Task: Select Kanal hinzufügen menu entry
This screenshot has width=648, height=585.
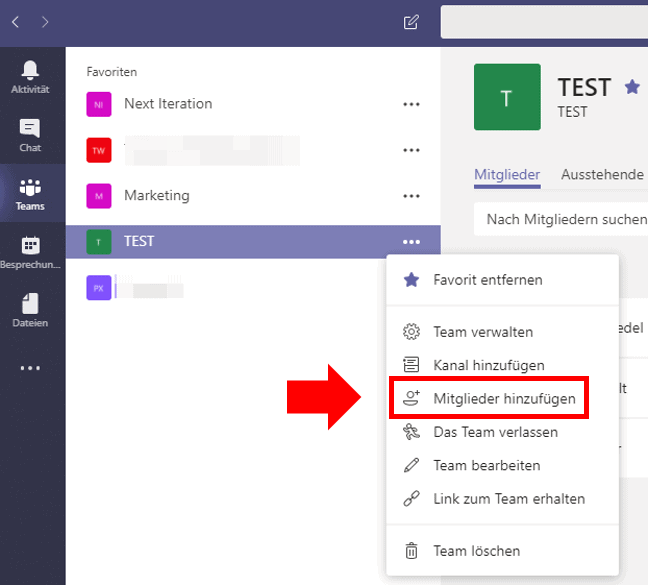Action: pyautogui.click(x=488, y=366)
